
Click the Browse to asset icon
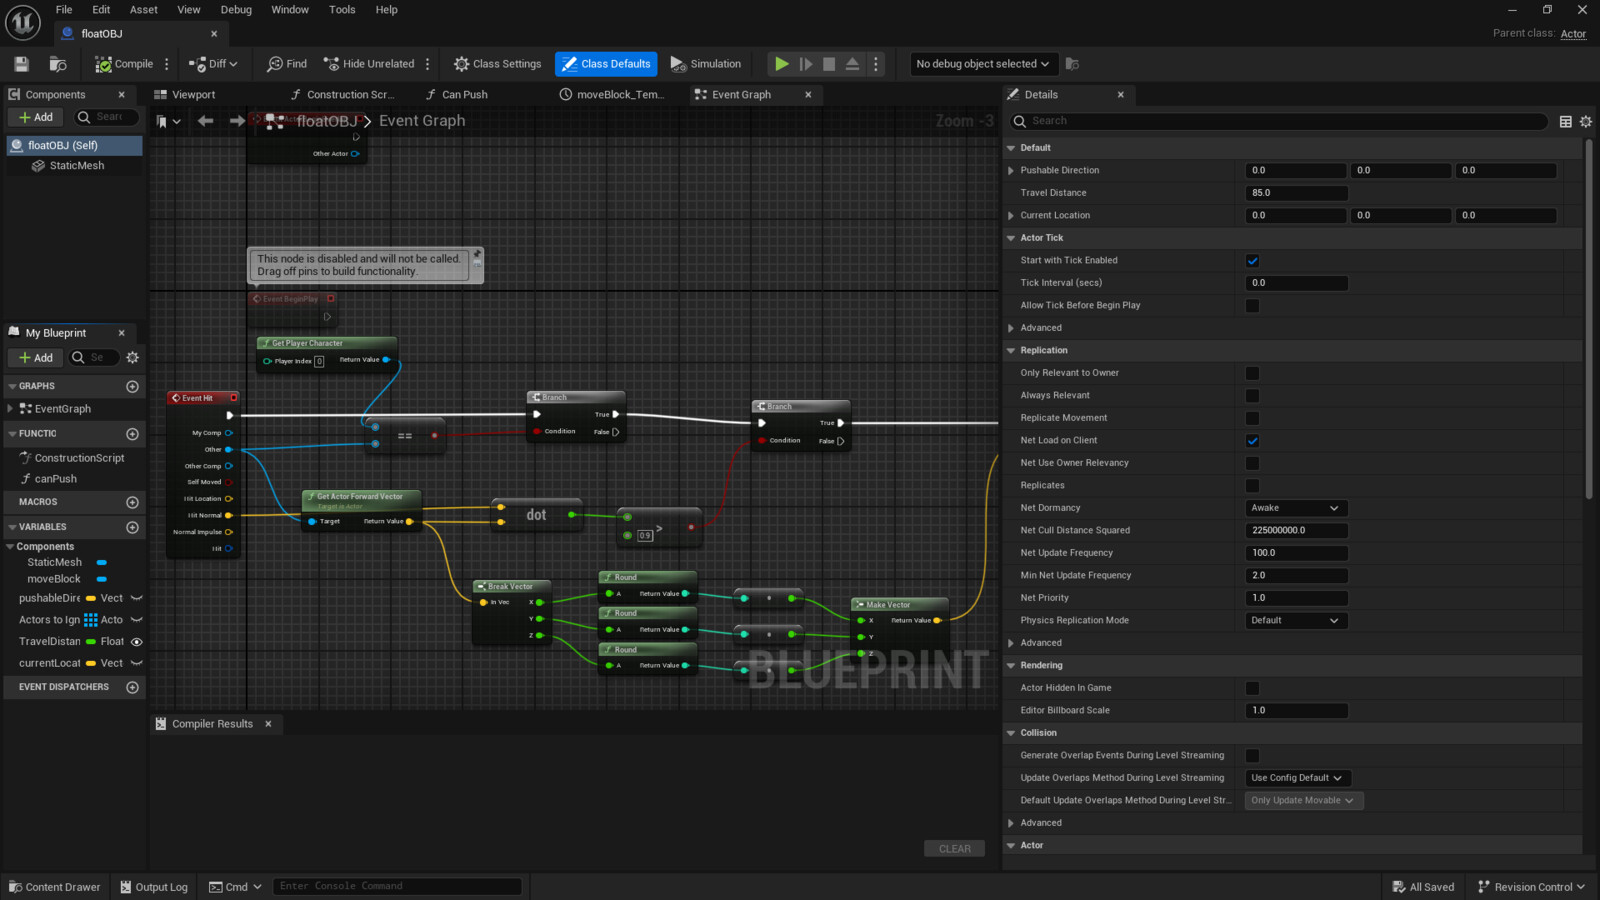click(x=58, y=64)
